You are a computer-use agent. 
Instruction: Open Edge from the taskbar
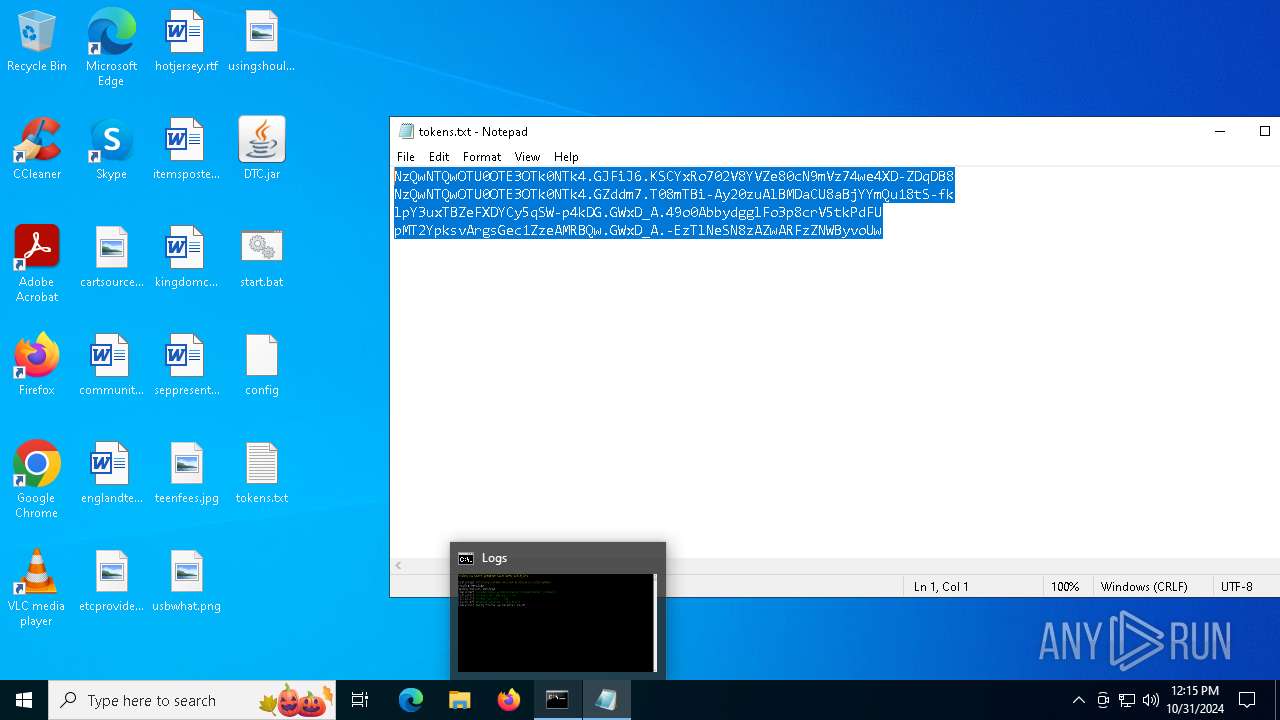411,700
